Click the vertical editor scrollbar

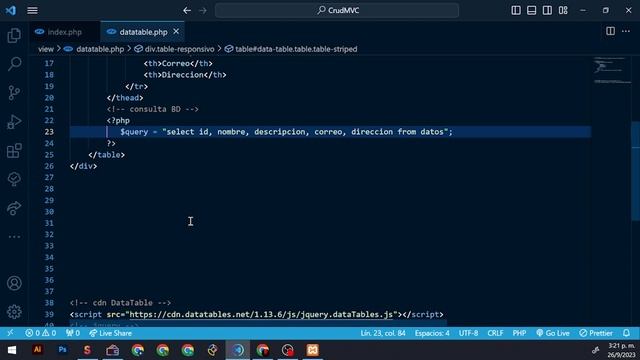pos(636,171)
